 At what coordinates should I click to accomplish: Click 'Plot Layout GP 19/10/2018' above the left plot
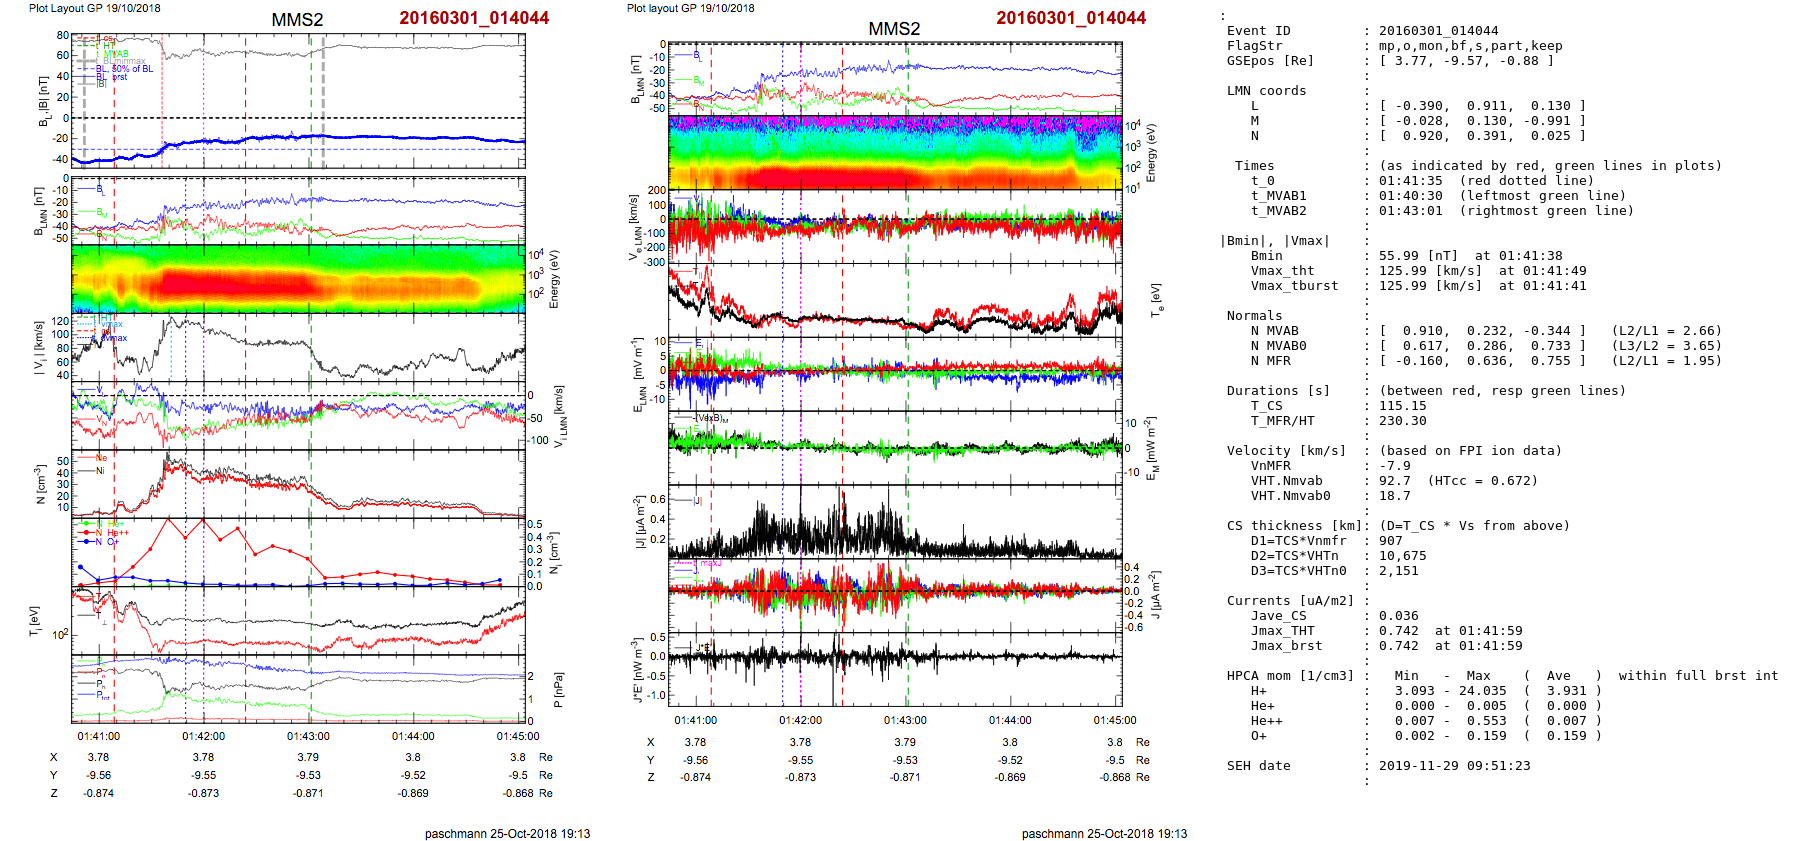point(94,8)
